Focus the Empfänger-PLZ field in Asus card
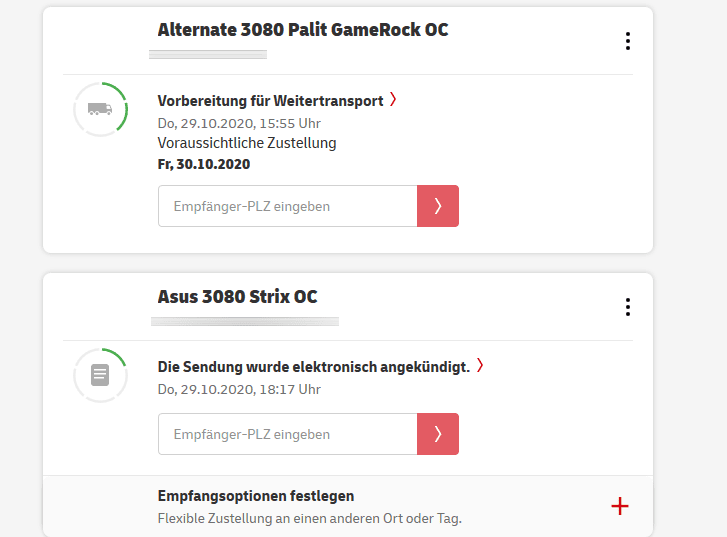This screenshot has height=537, width=727. click(287, 434)
